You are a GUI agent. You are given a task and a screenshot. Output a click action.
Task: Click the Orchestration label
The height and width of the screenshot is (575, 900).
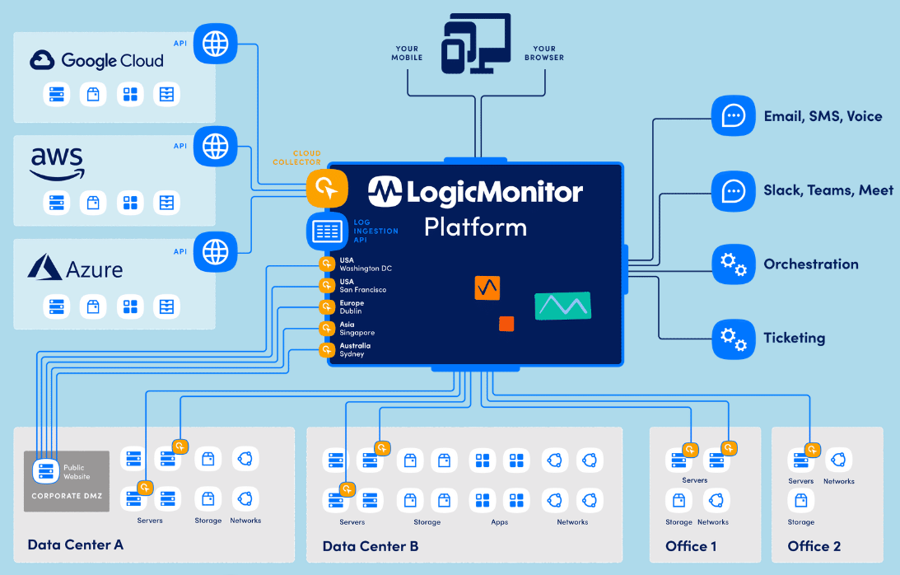tap(811, 264)
